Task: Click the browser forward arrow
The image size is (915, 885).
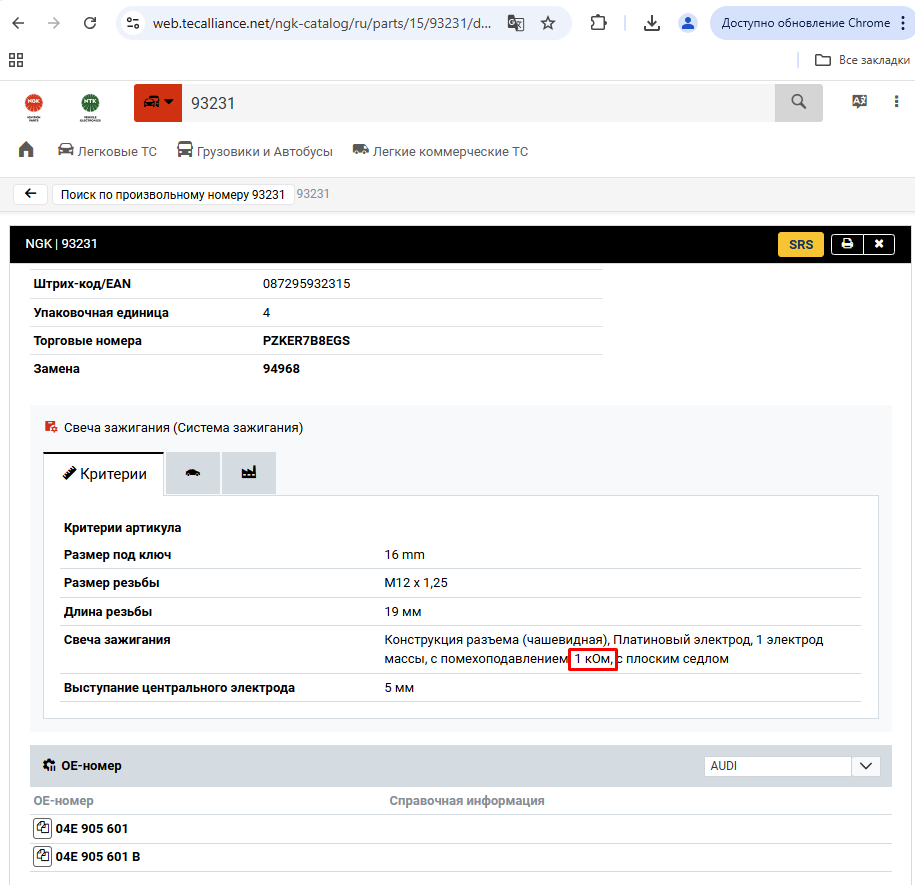Action: [x=54, y=23]
